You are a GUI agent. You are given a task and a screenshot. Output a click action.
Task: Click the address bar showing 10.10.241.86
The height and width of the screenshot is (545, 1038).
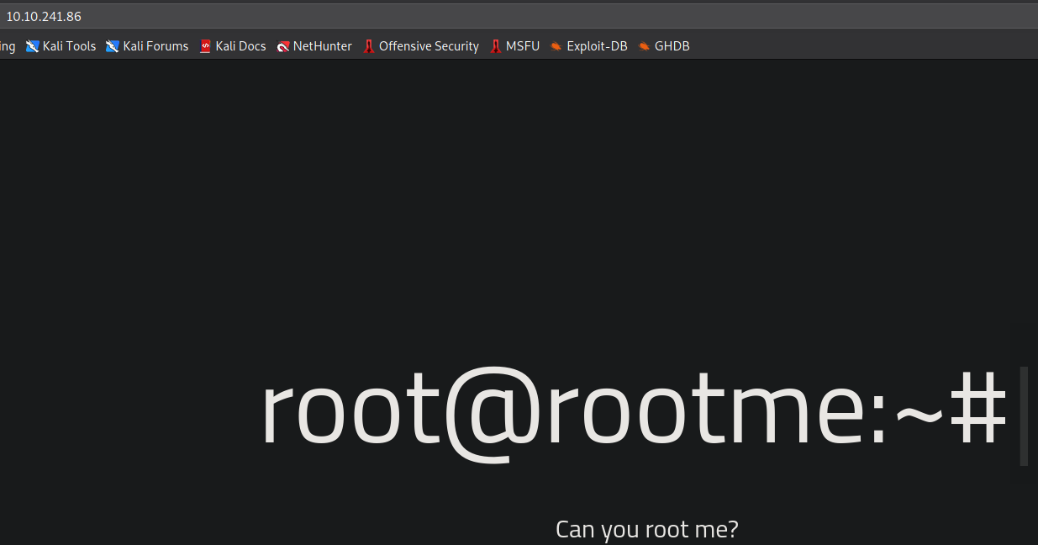point(519,17)
